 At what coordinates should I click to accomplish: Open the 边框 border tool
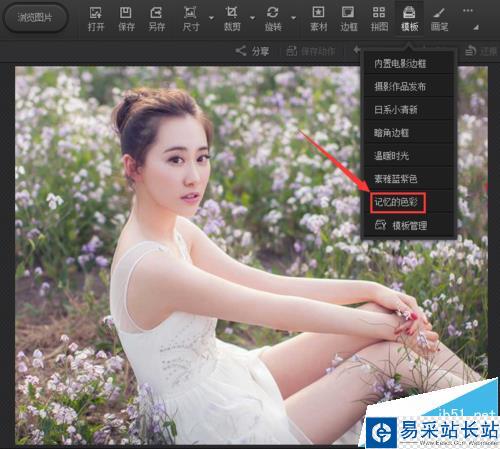(x=349, y=19)
